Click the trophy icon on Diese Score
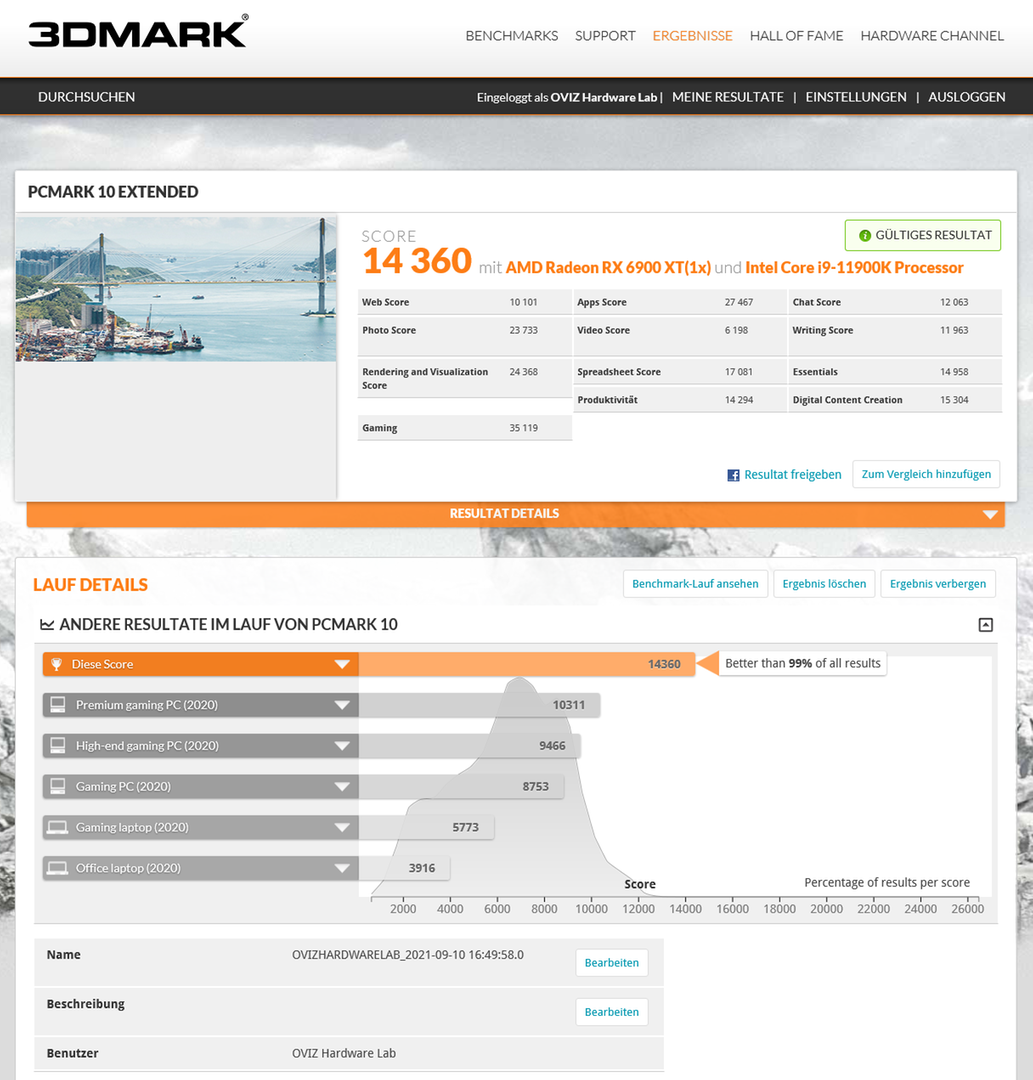This screenshot has width=1033, height=1080. point(57,664)
